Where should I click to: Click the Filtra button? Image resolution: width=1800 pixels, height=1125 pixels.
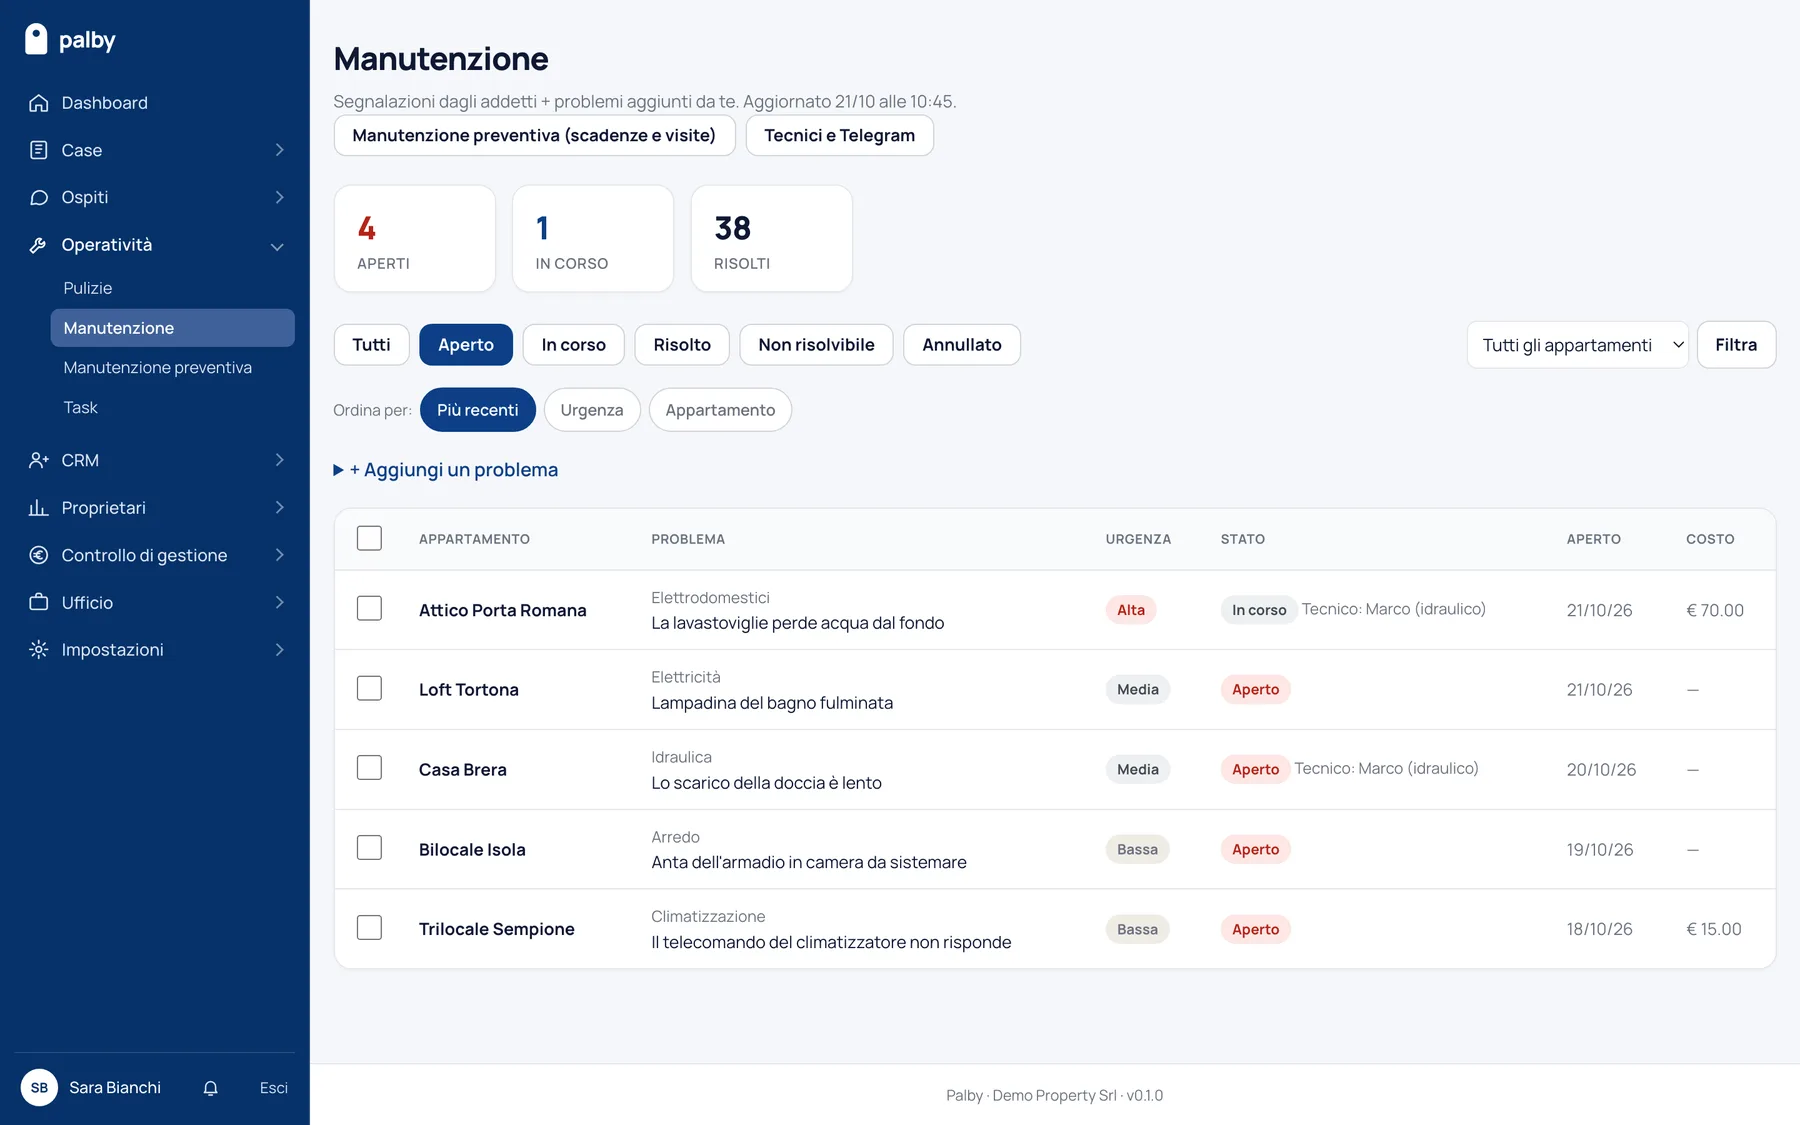coord(1736,345)
